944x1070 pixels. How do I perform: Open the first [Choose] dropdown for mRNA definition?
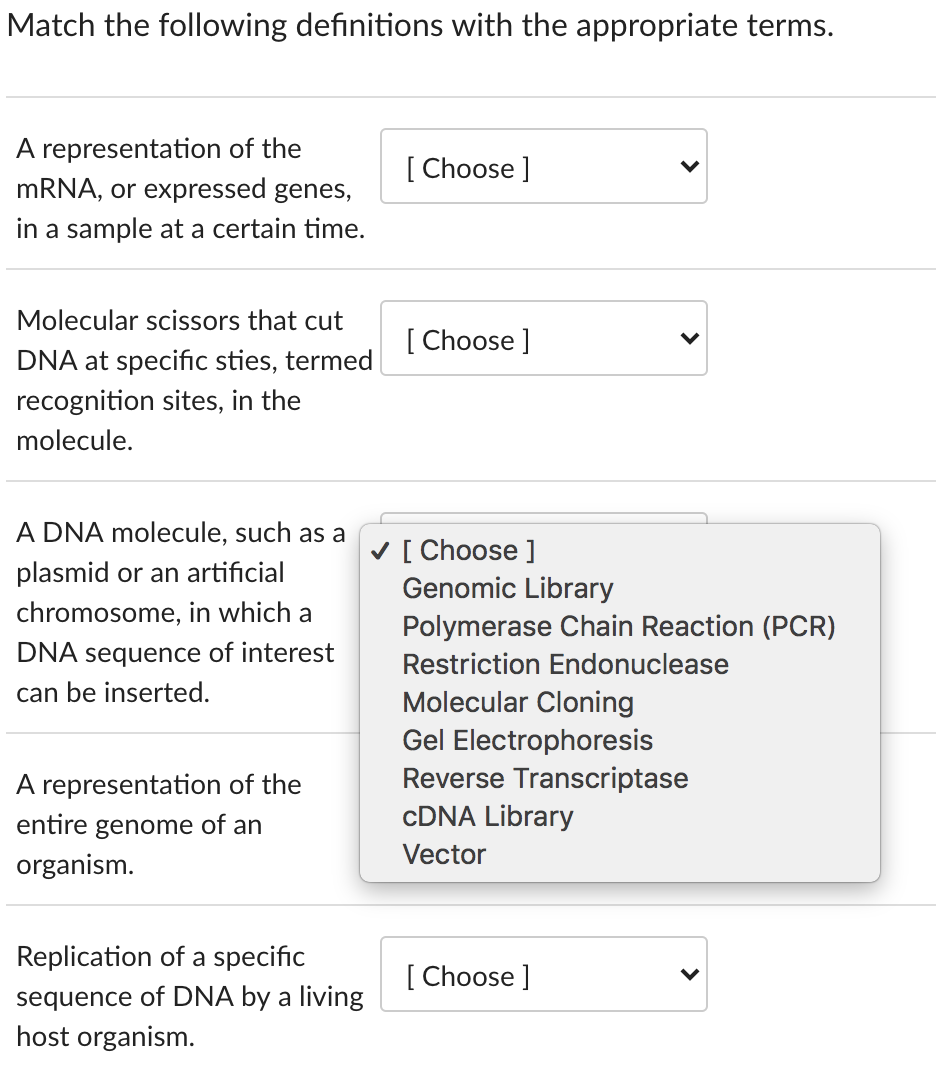tap(543, 166)
